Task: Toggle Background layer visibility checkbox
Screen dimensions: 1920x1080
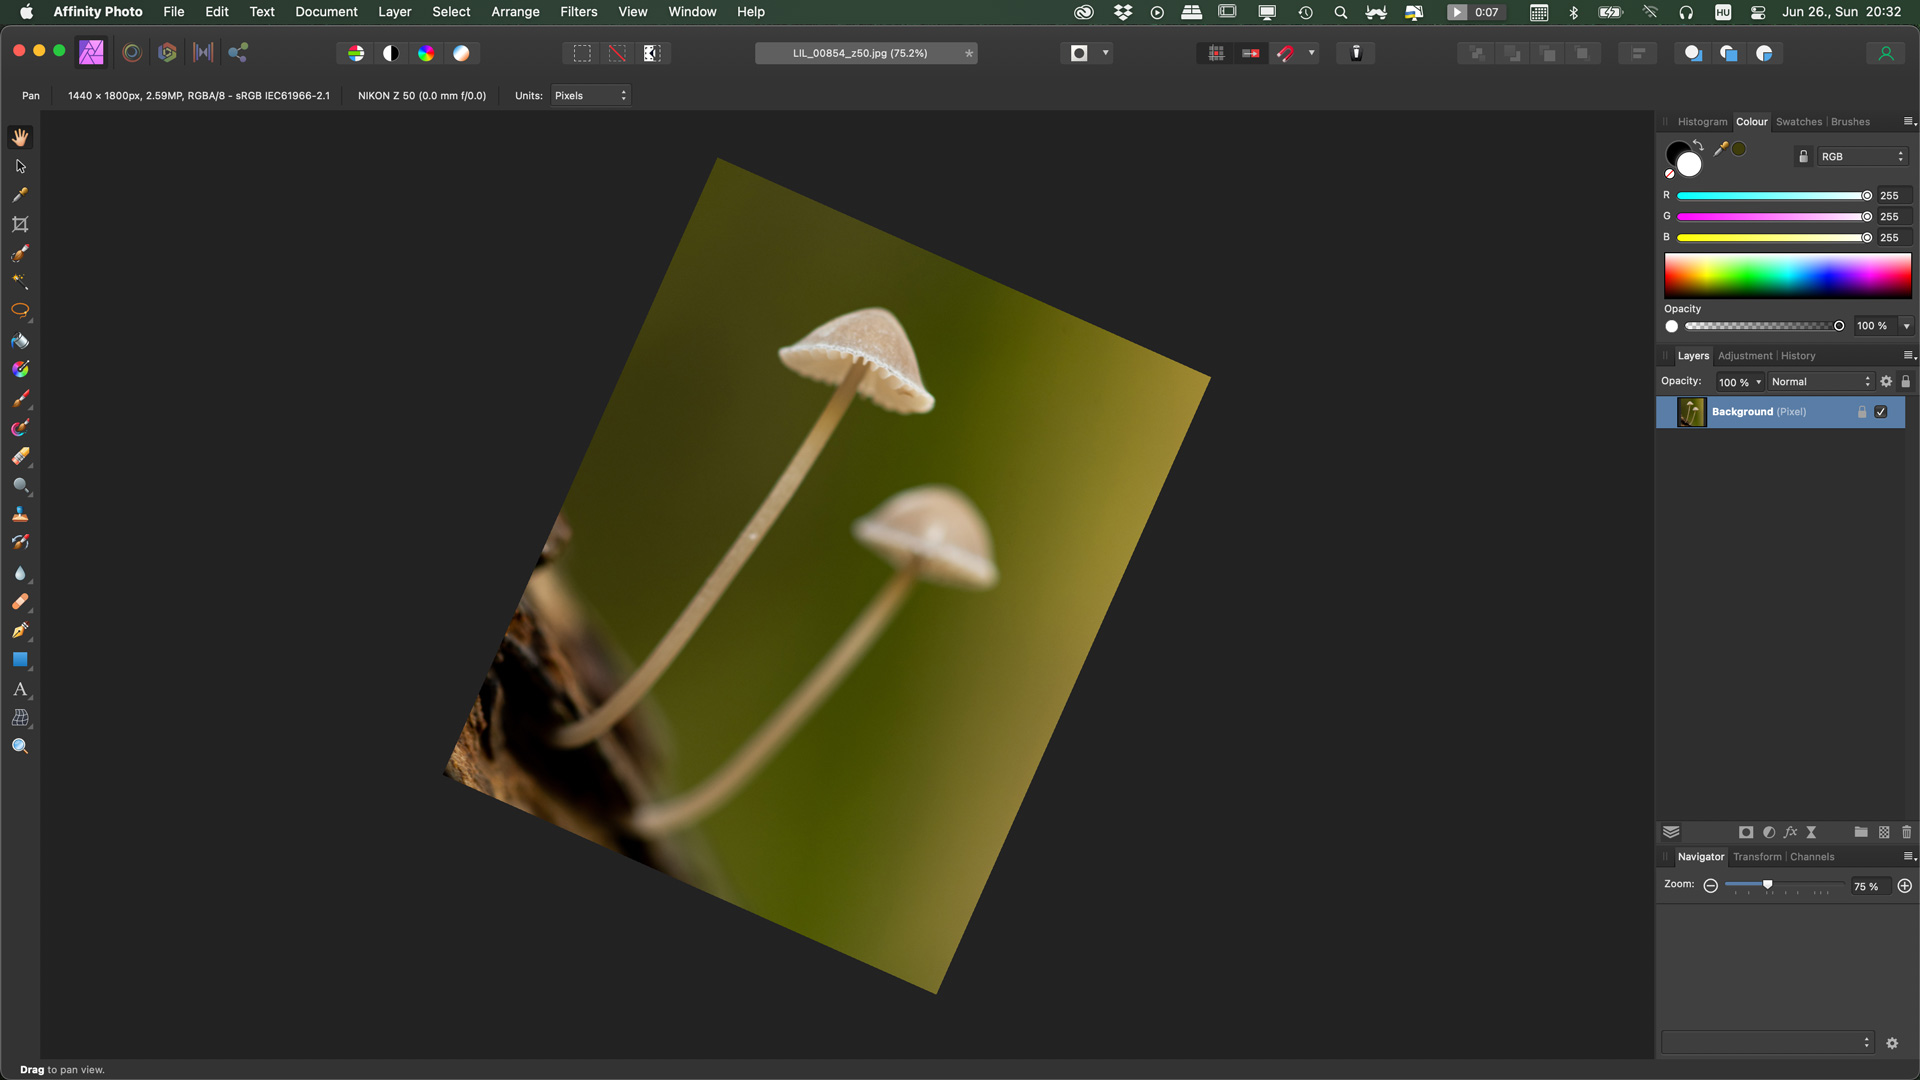Action: tap(1881, 412)
